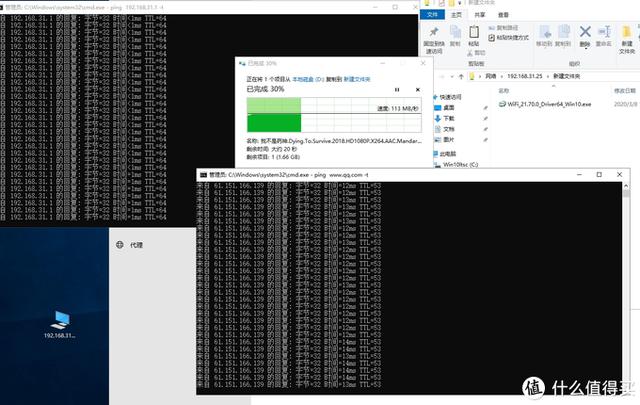Click the folder icon in address bar

pyautogui.click(x=472, y=76)
